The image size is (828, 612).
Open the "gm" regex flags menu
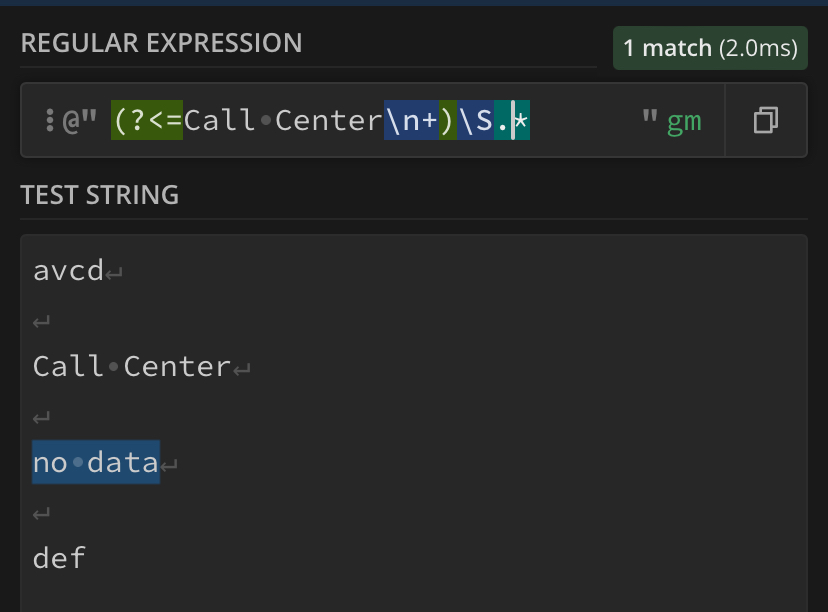pyautogui.click(x=685, y=121)
